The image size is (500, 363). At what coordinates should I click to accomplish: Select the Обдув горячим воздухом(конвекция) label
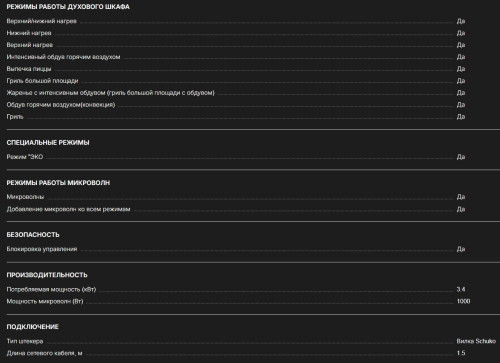click(x=61, y=105)
